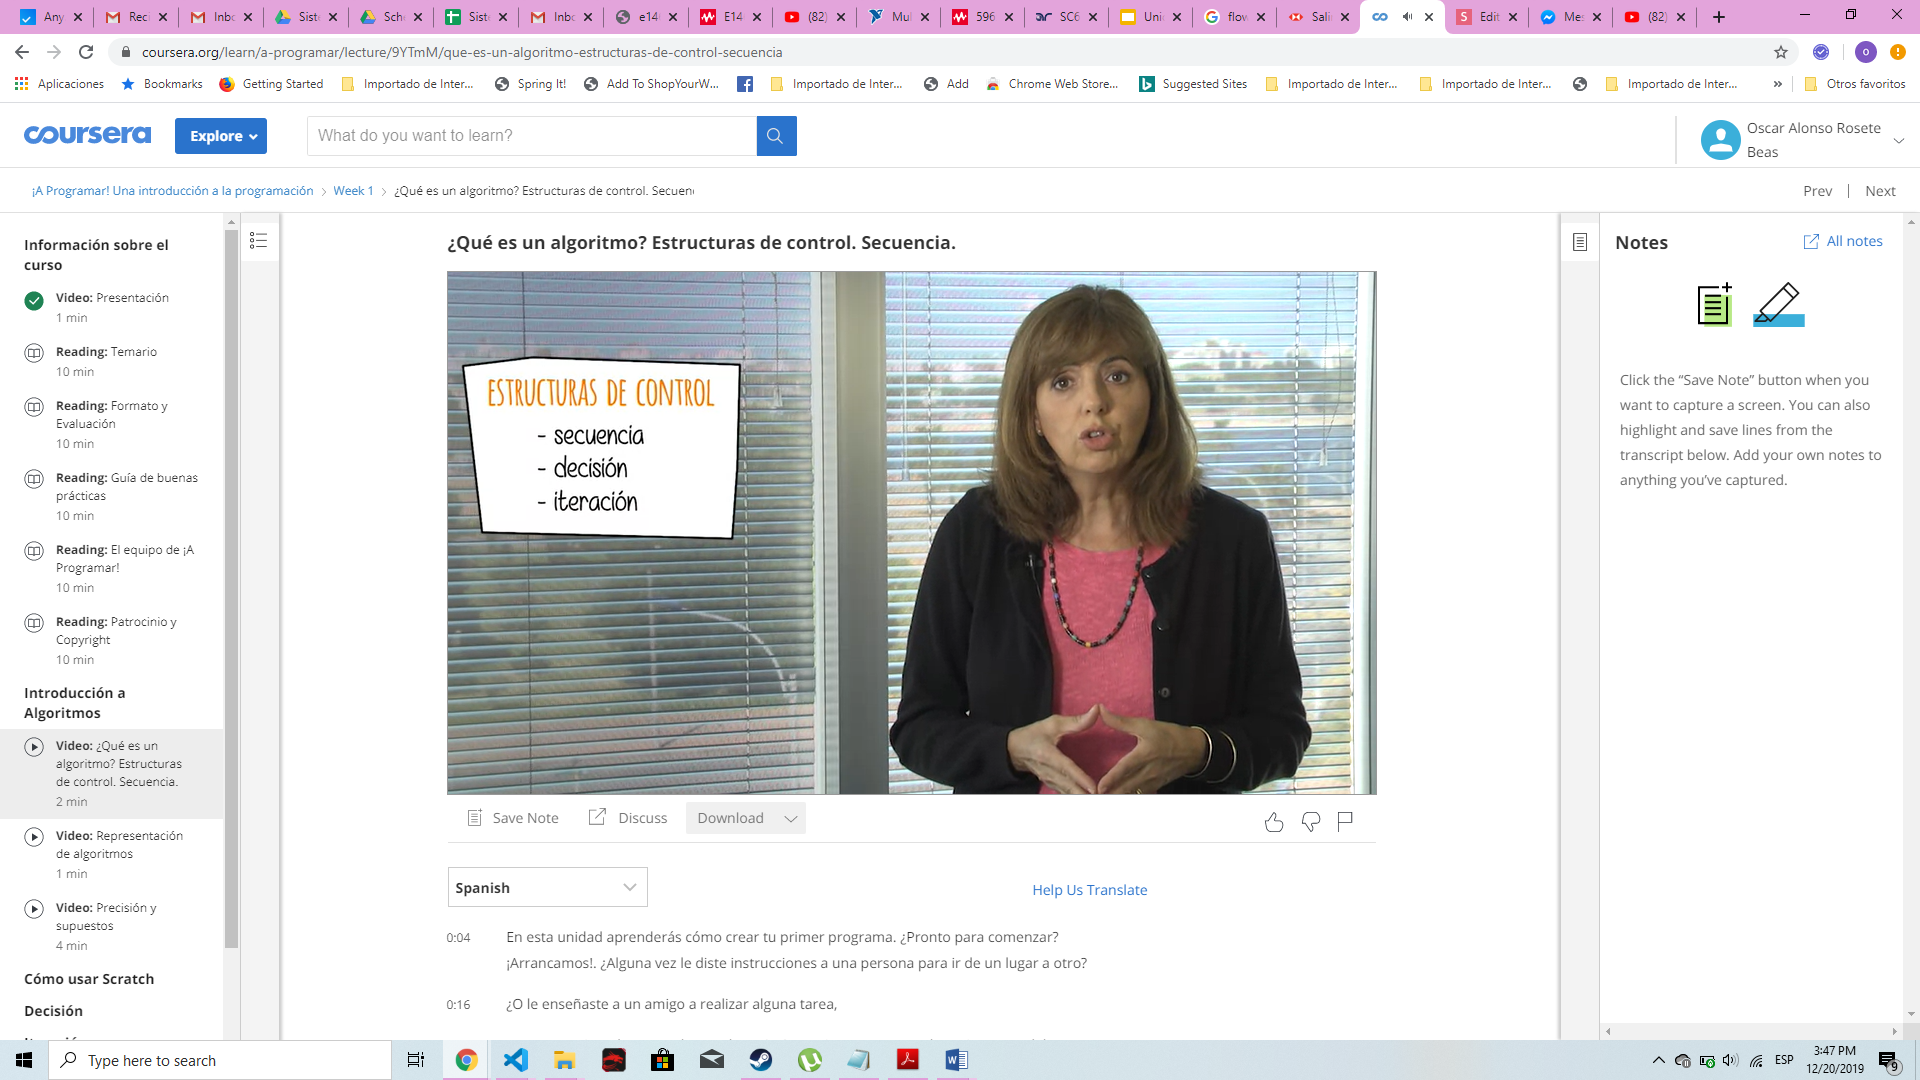Image resolution: width=1920 pixels, height=1080 pixels.
Task: Click the flag report icon
Action: click(x=1345, y=821)
